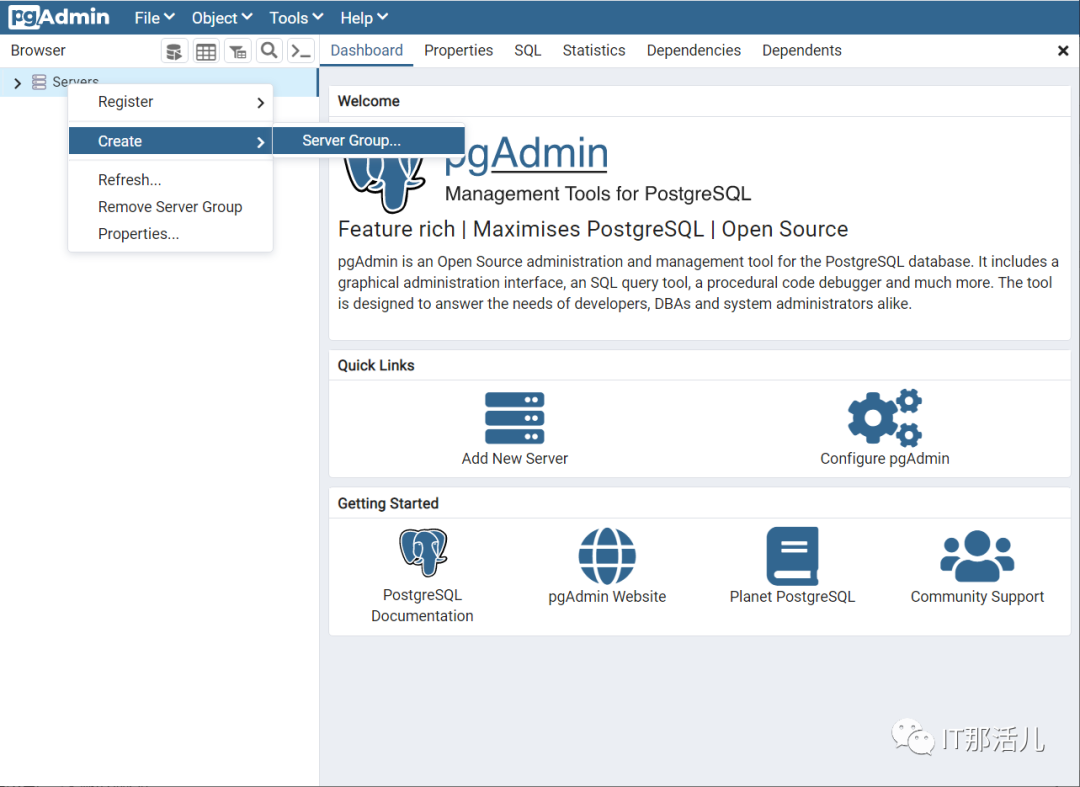
Task: Switch to the Dependents tab
Action: 802,50
